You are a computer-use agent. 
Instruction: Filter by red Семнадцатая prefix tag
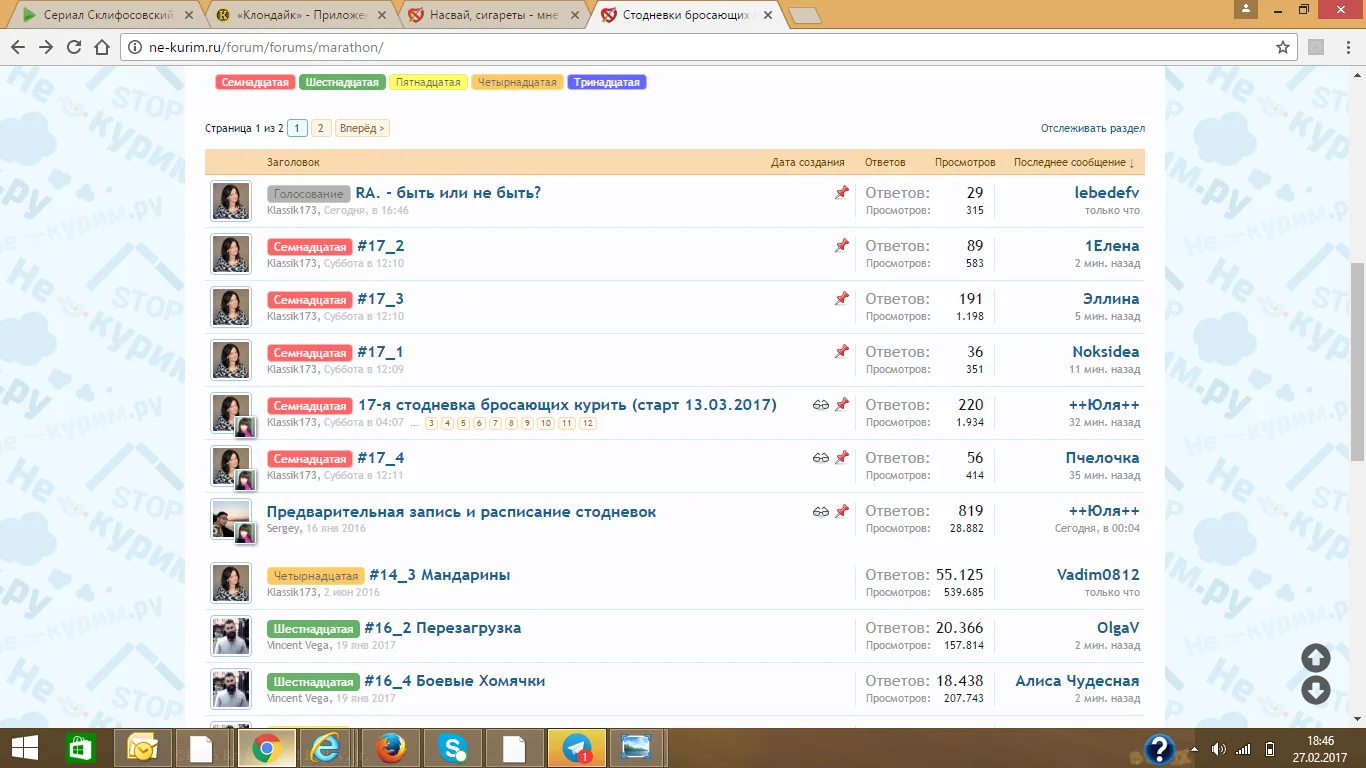255,82
